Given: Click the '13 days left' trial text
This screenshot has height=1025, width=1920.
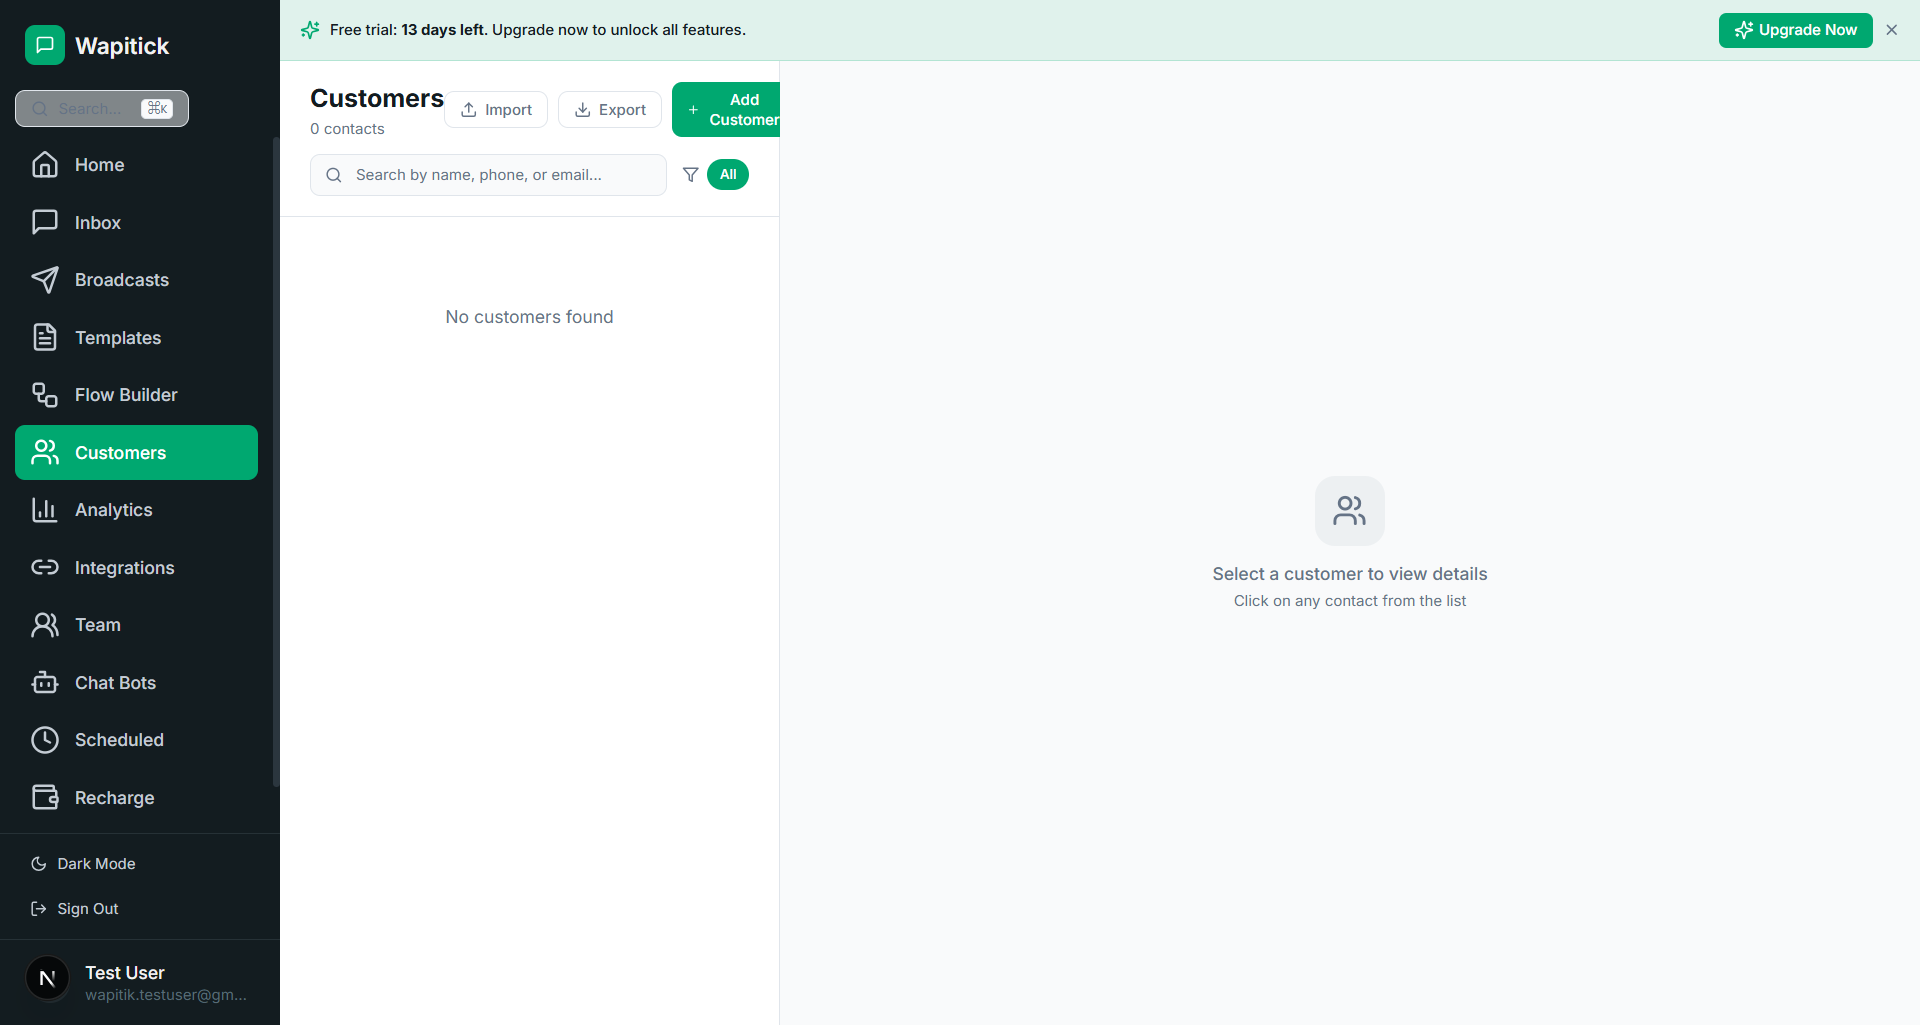Looking at the screenshot, I should click(x=443, y=30).
